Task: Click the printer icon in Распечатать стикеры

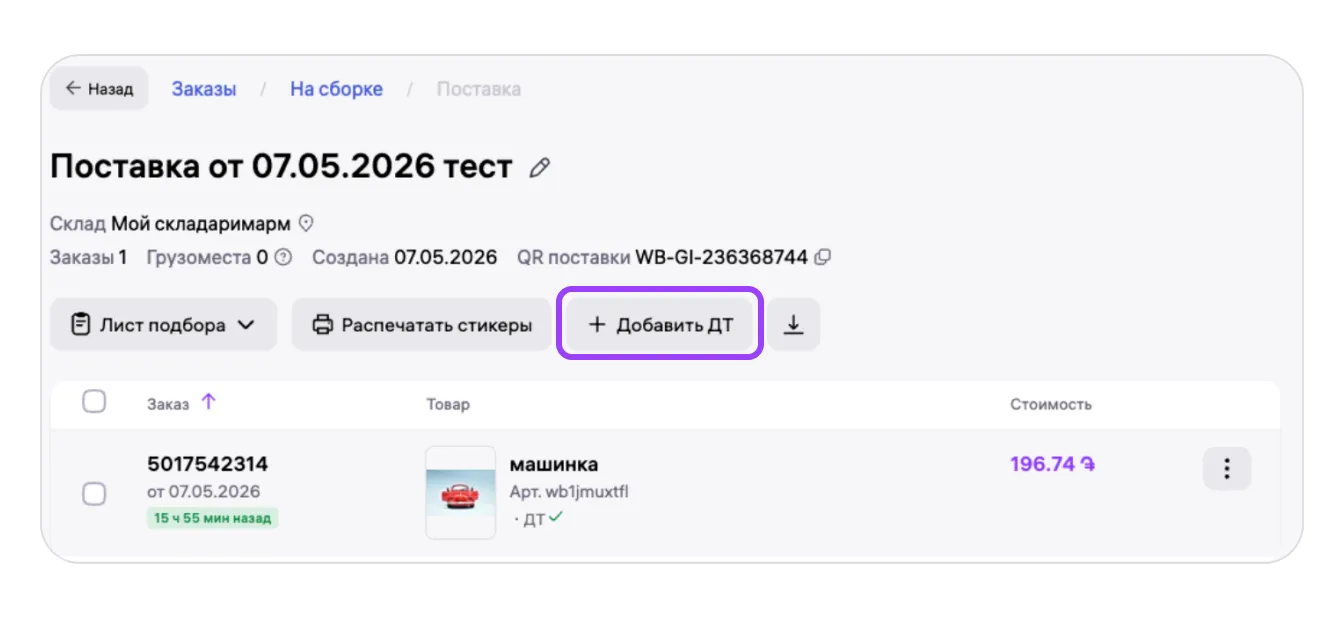Action: (x=322, y=325)
